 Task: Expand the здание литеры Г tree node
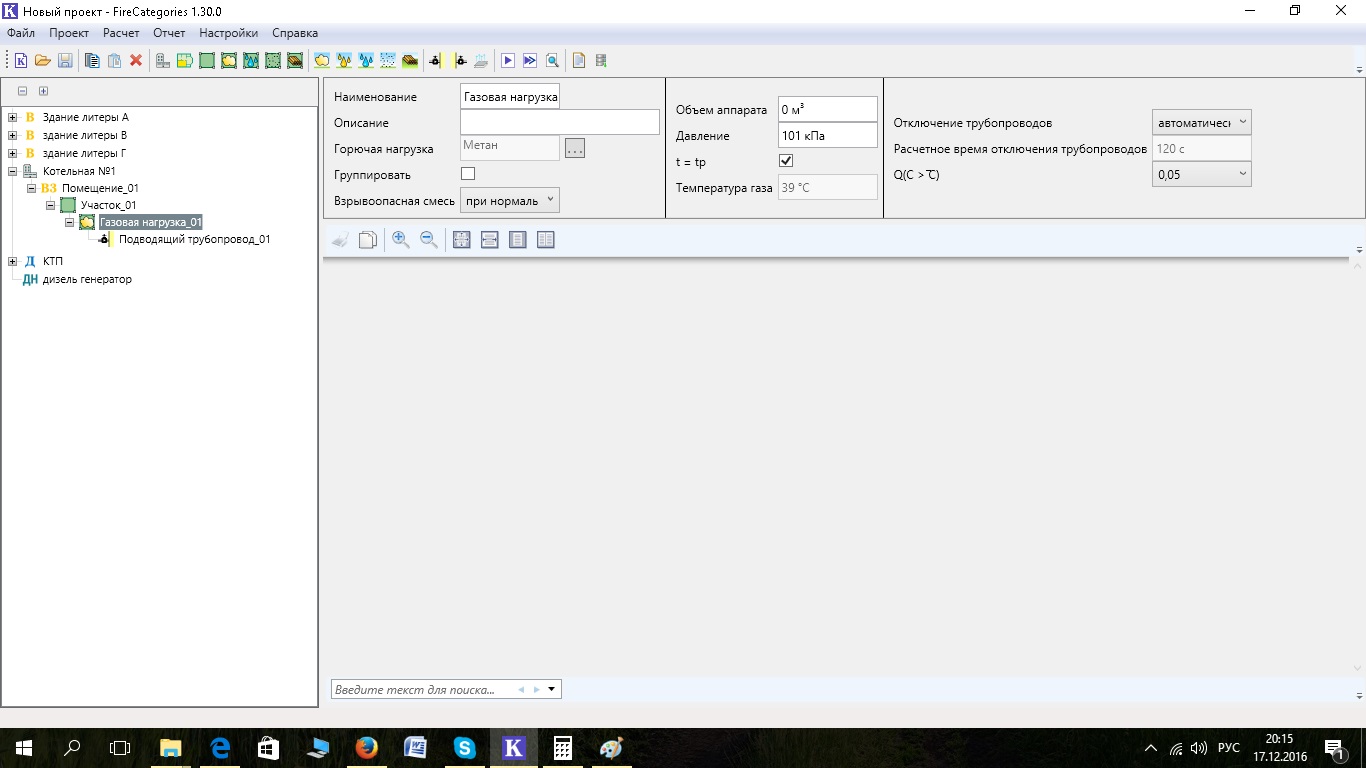(12, 153)
